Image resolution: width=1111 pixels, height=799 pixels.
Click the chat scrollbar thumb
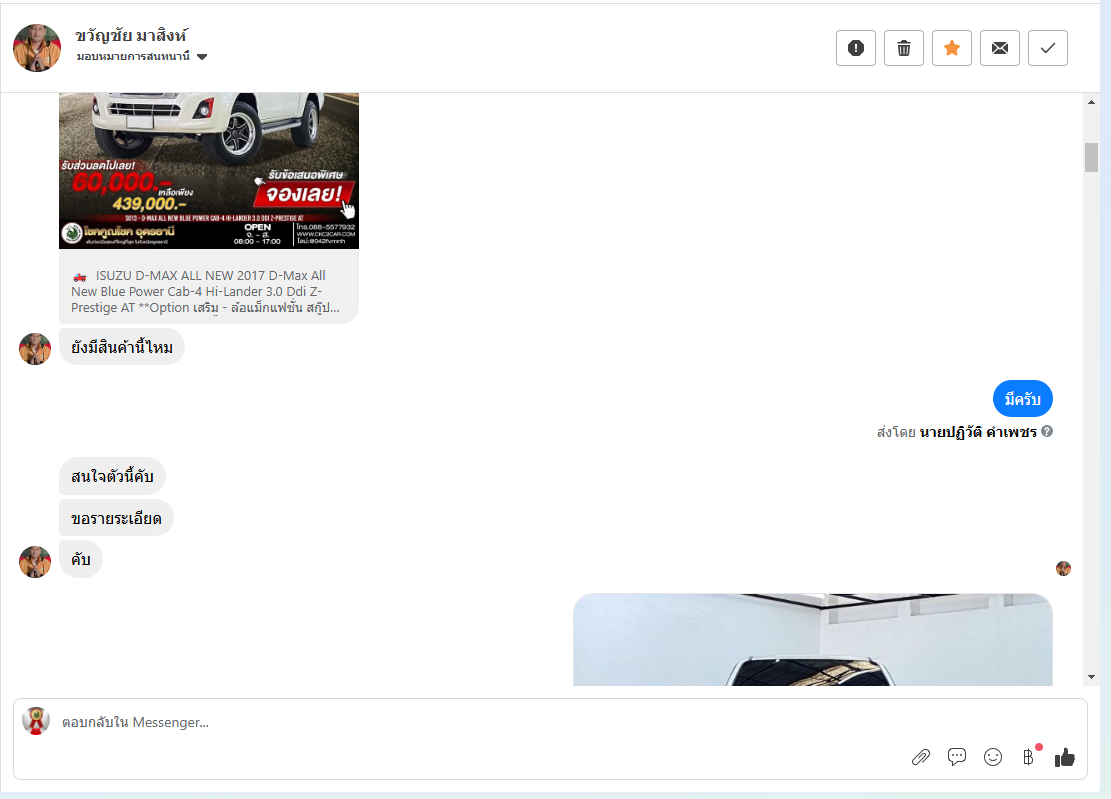(x=1091, y=157)
